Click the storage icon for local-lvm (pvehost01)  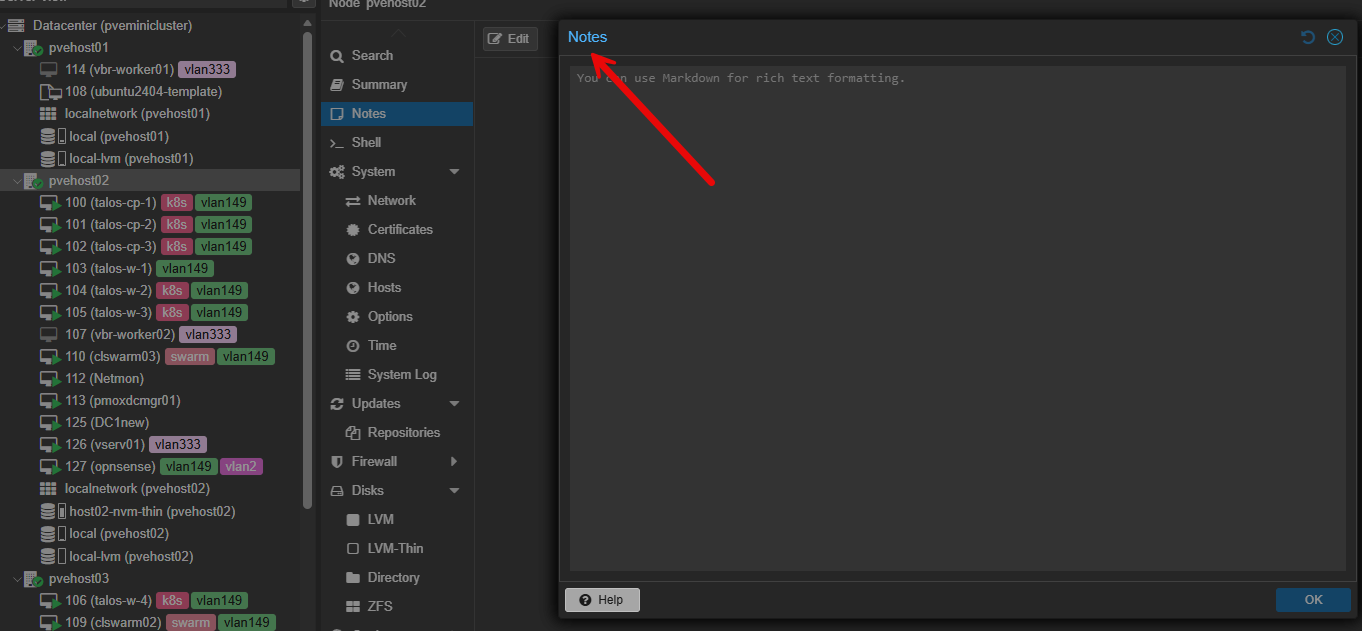tap(48, 158)
